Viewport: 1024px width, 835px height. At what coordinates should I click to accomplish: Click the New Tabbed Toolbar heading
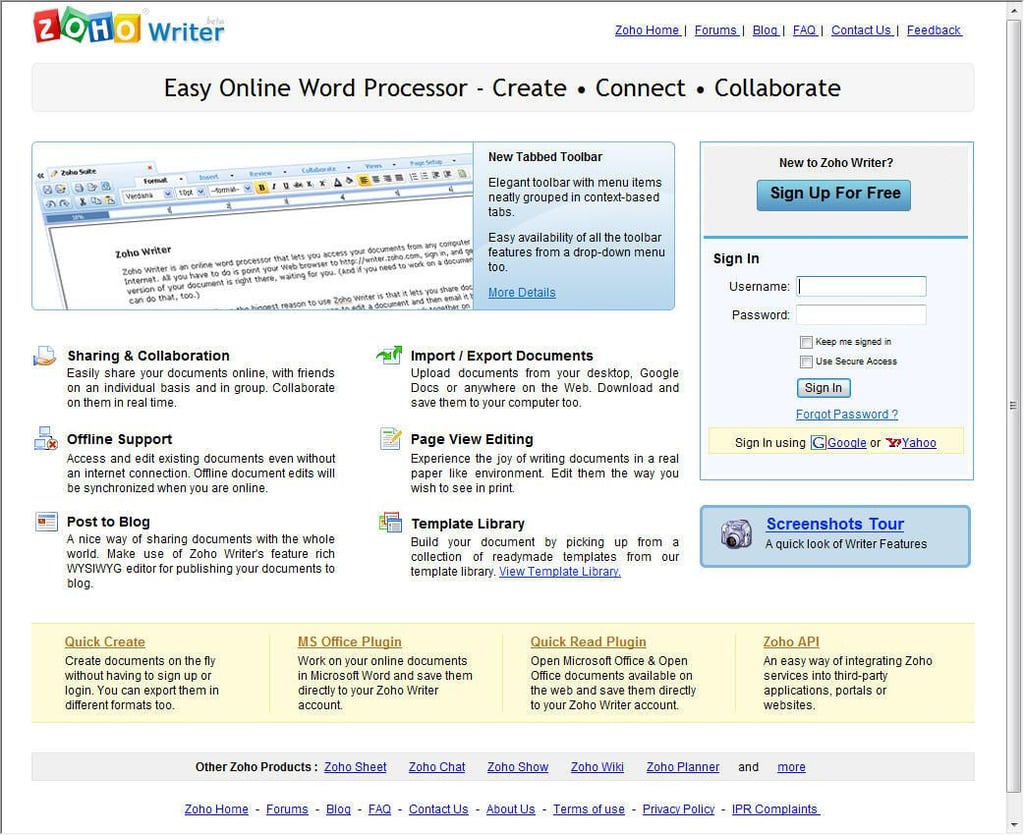point(545,157)
